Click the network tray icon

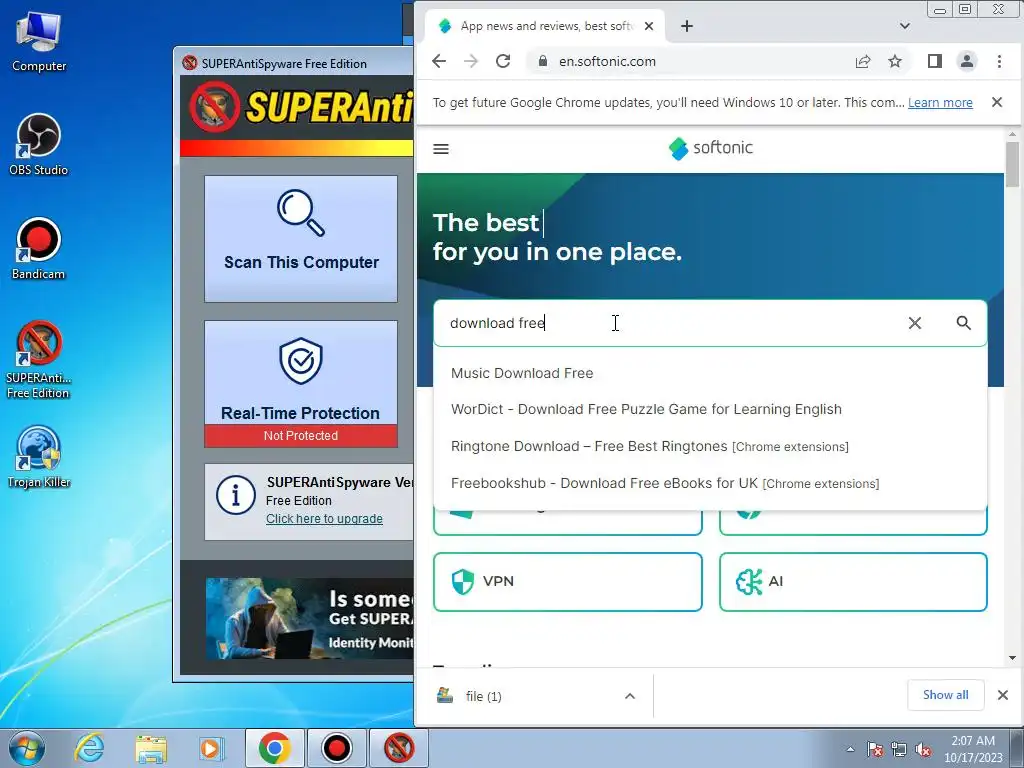tap(899, 749)
